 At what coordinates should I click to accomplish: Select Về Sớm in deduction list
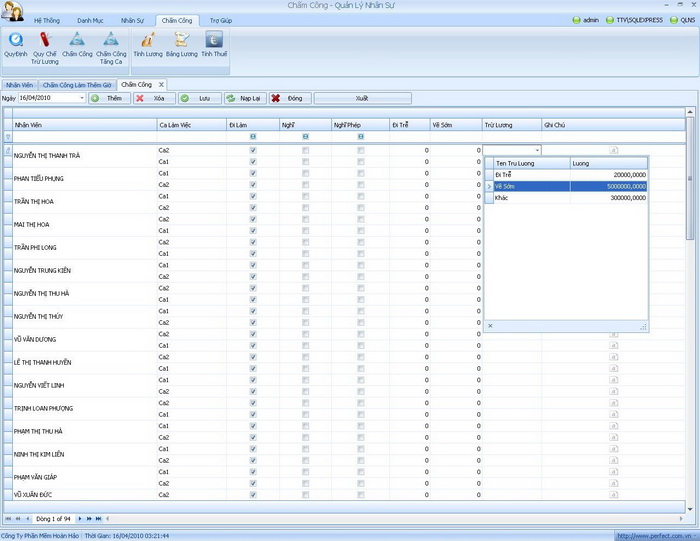click(570, 186)
